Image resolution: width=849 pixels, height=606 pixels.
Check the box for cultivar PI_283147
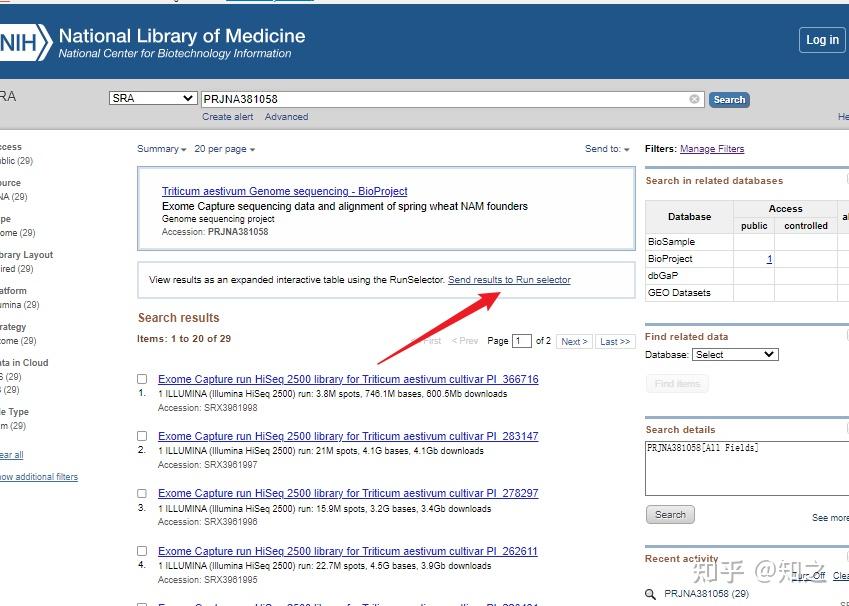142,436
